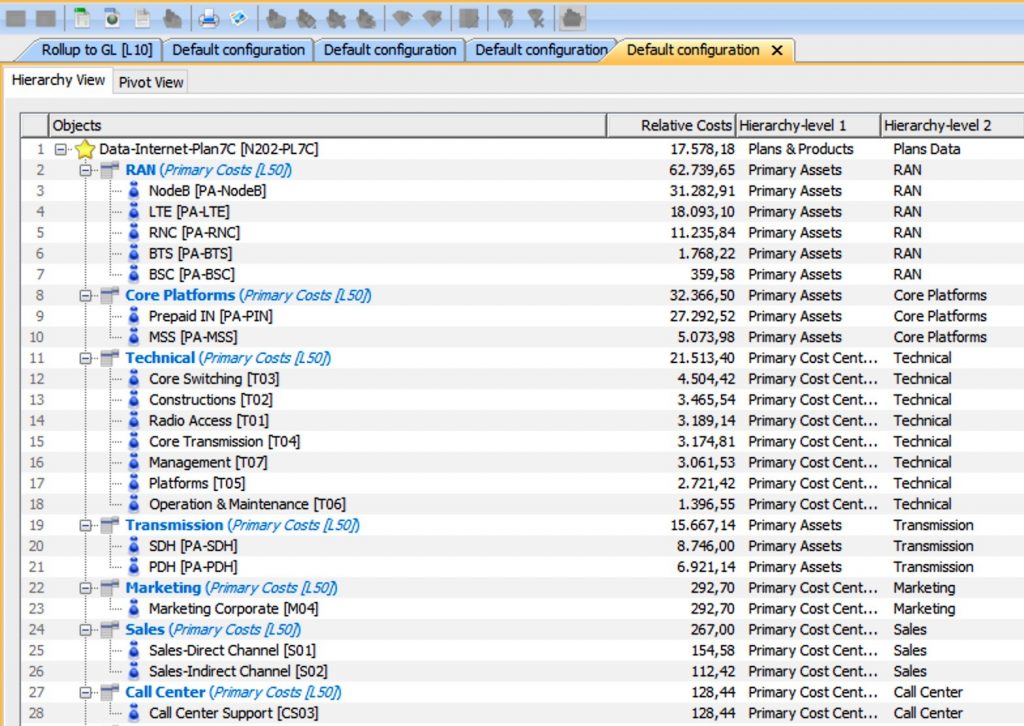This screenshot has width=1024, height=726.
Task: Switch to the Pivot View tab
Action: pyautogui.click(x=151, y=82)
